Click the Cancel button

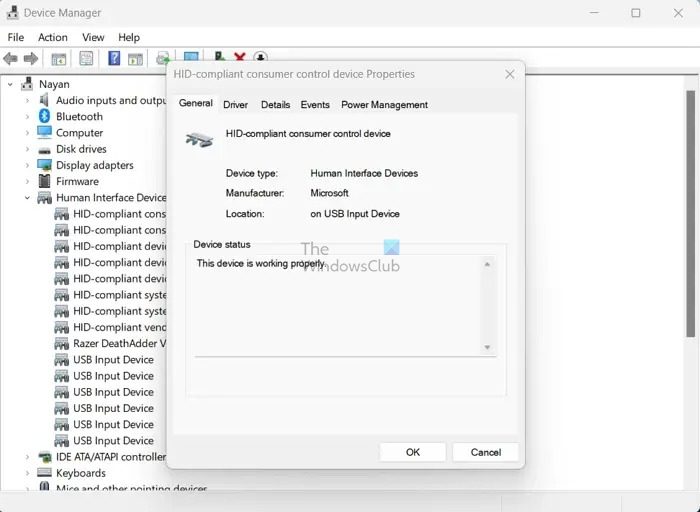486,452
